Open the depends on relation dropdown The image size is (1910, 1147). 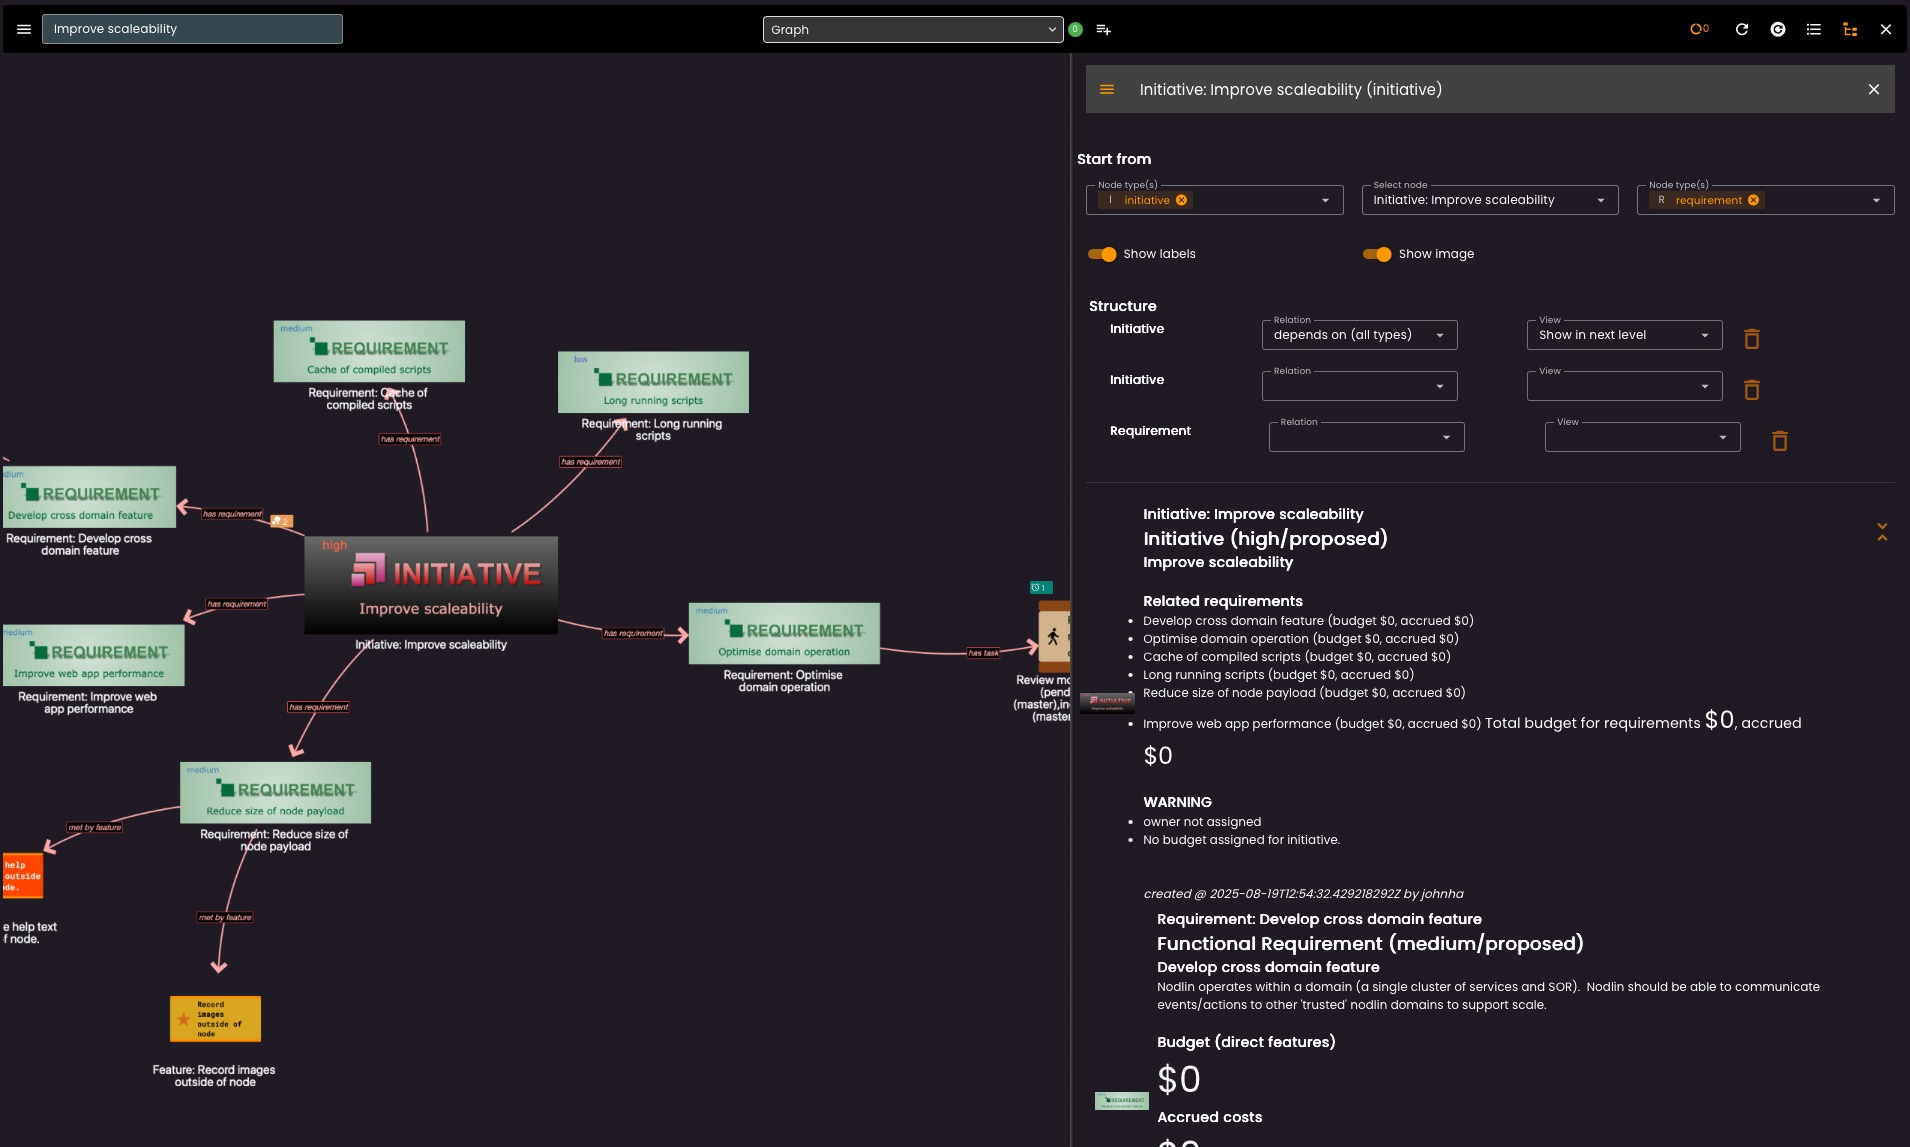(1358, 335)
